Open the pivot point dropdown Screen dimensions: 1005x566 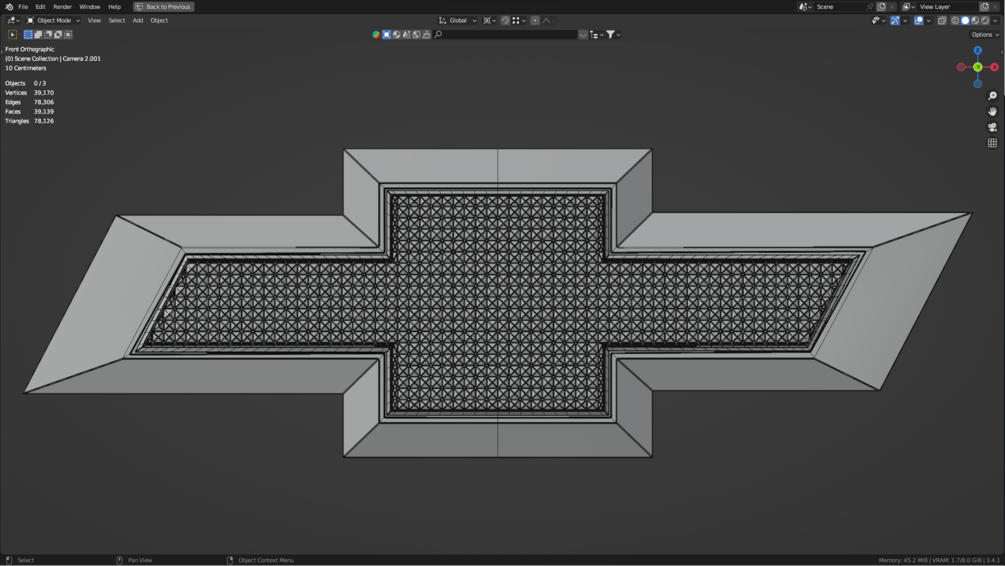coord(489,21)
